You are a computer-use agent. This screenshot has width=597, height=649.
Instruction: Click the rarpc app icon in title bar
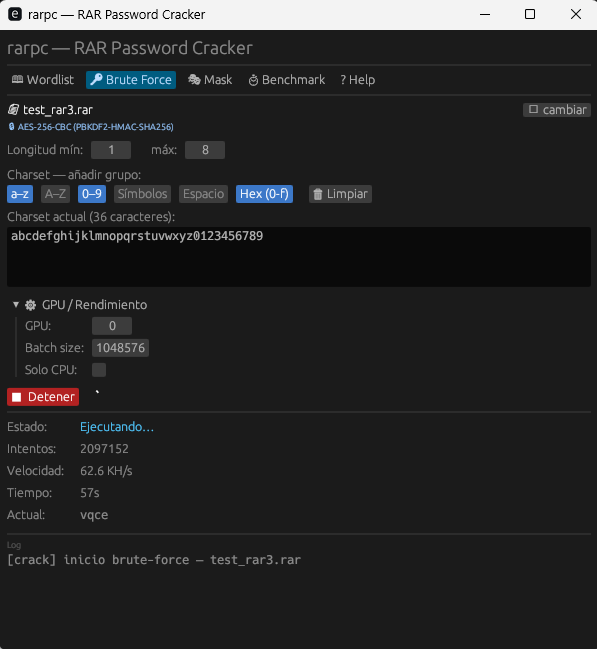(15, 14)
